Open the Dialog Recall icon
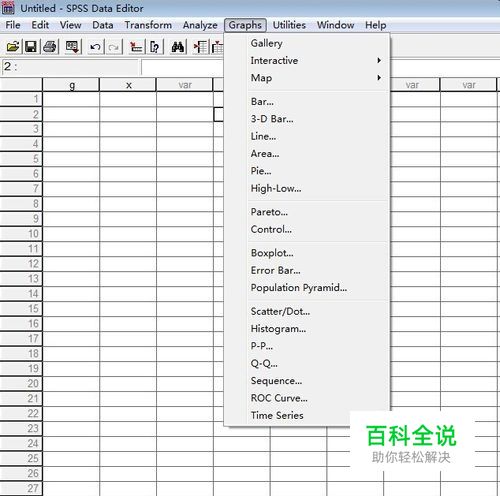 [x=72, y=46]
